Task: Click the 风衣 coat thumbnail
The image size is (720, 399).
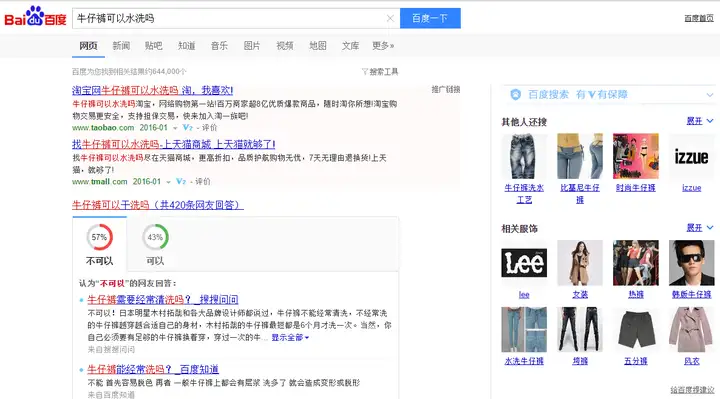Action: click(x=692, y=330)
